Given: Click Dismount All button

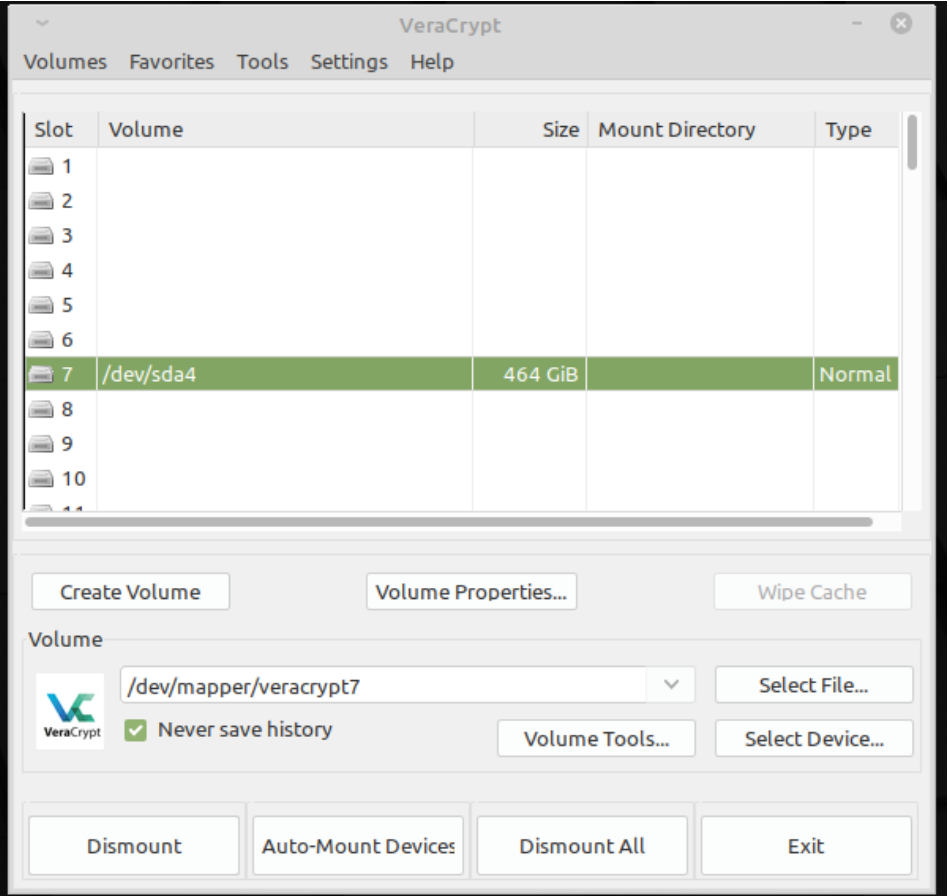Looking at the screenshot, I should tap(582, 846).
